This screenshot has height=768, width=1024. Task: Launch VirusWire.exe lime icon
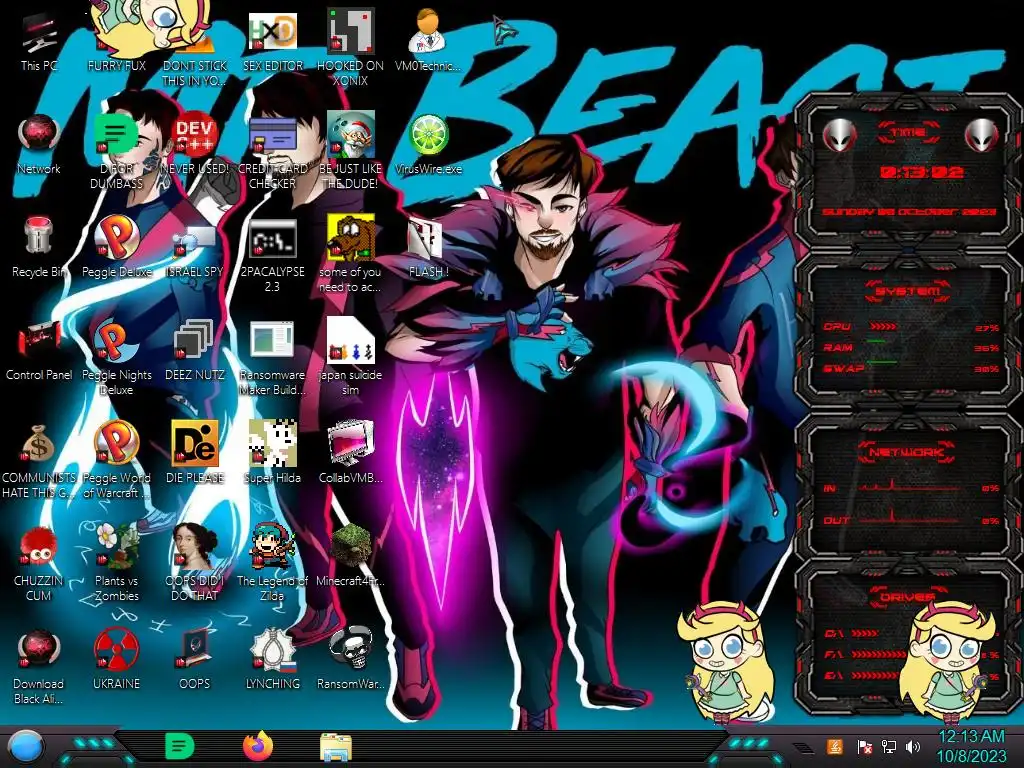click(428, 146)
